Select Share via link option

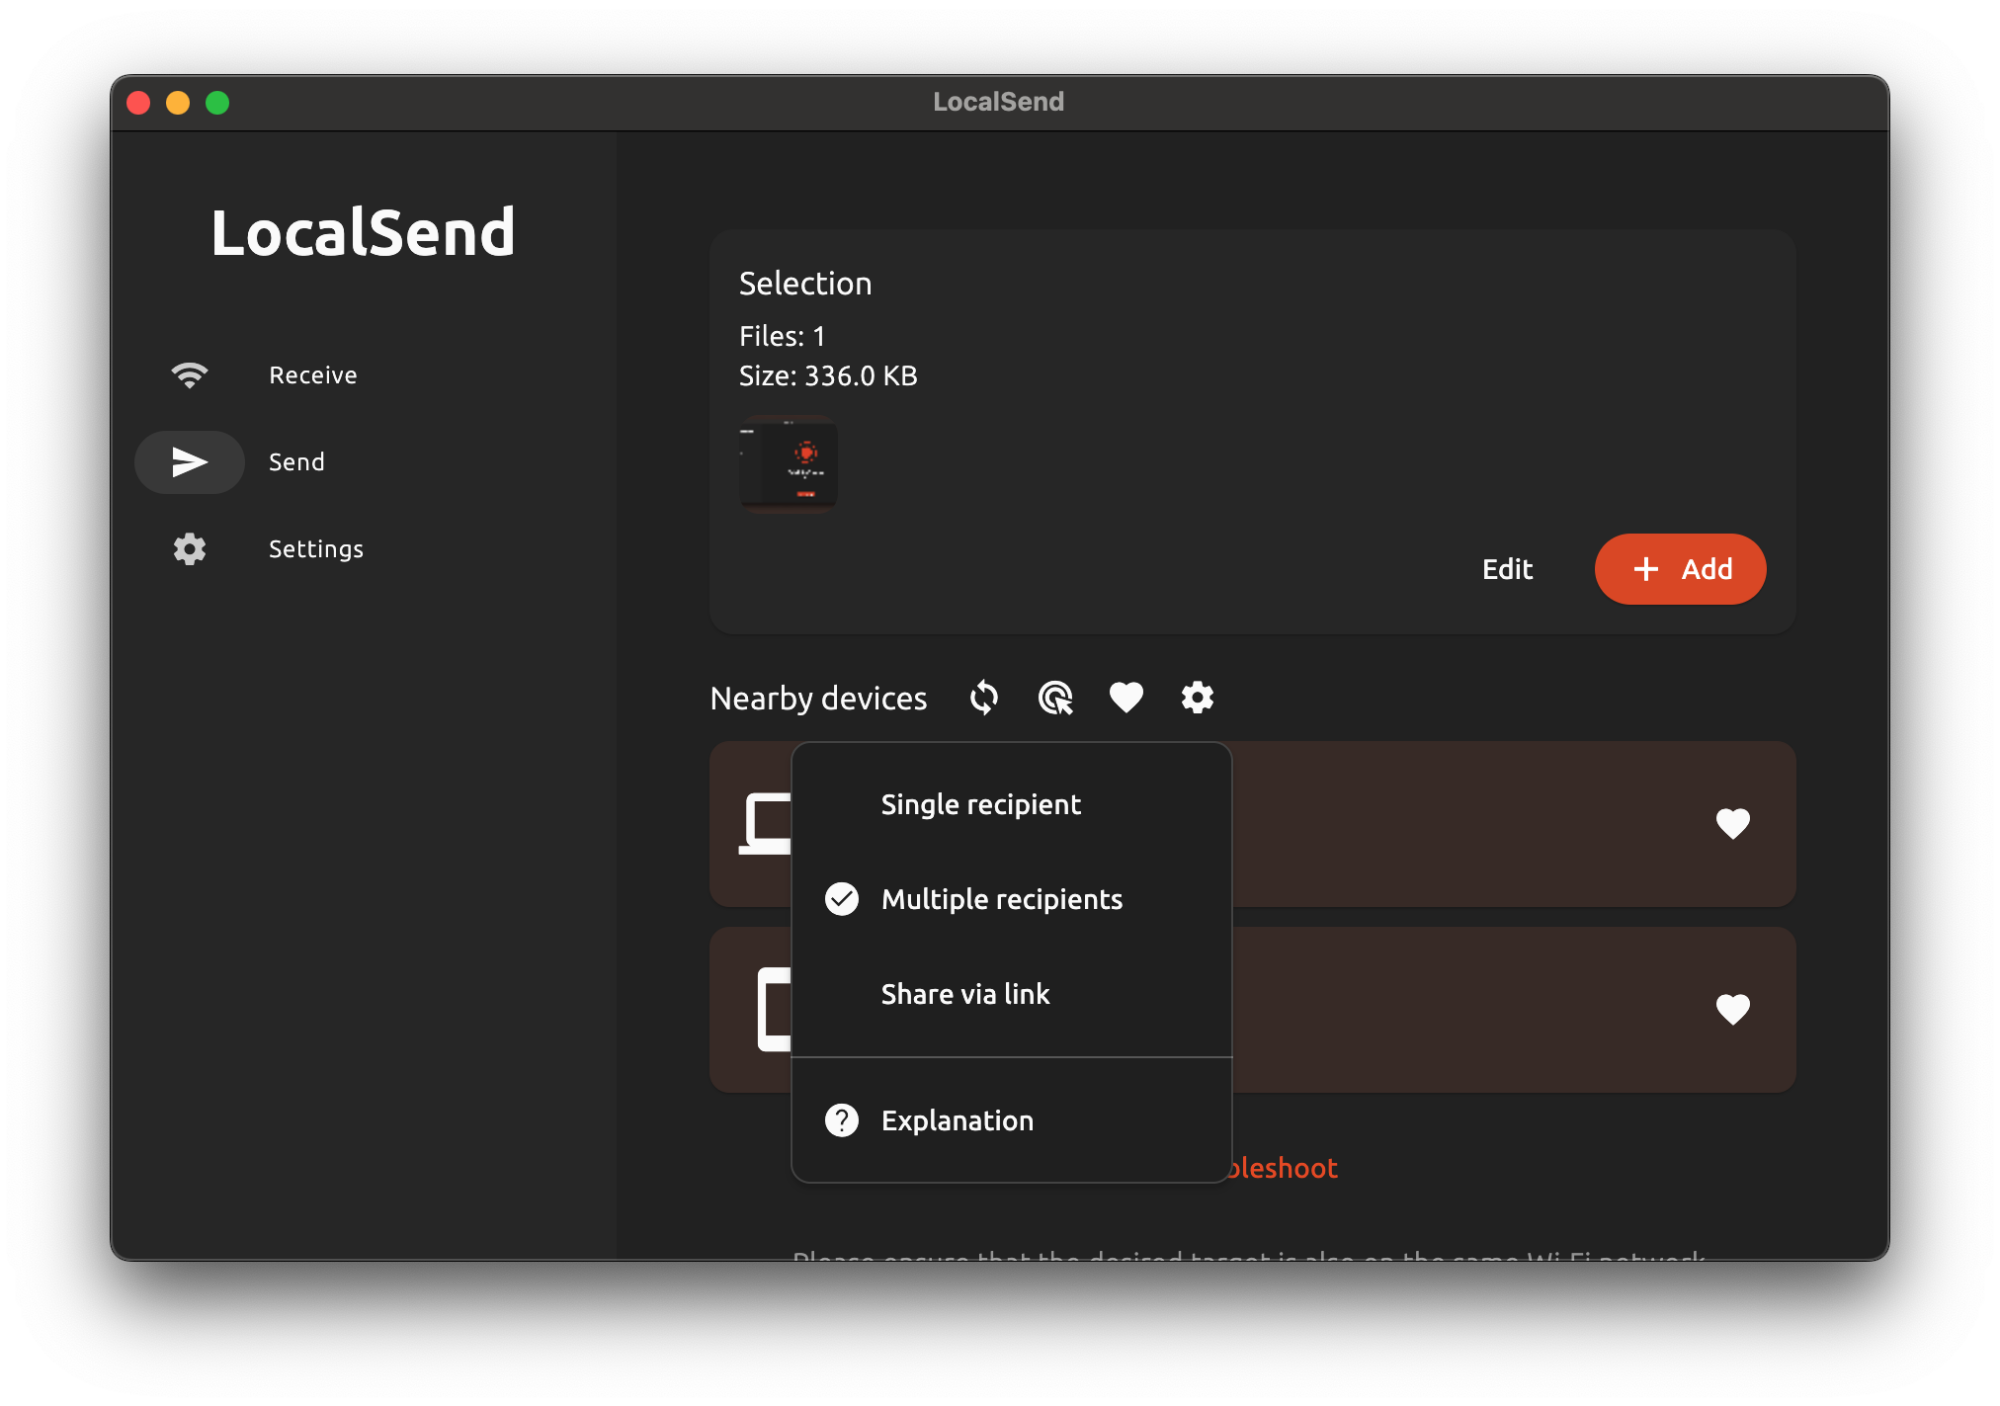coord(1011,995)
